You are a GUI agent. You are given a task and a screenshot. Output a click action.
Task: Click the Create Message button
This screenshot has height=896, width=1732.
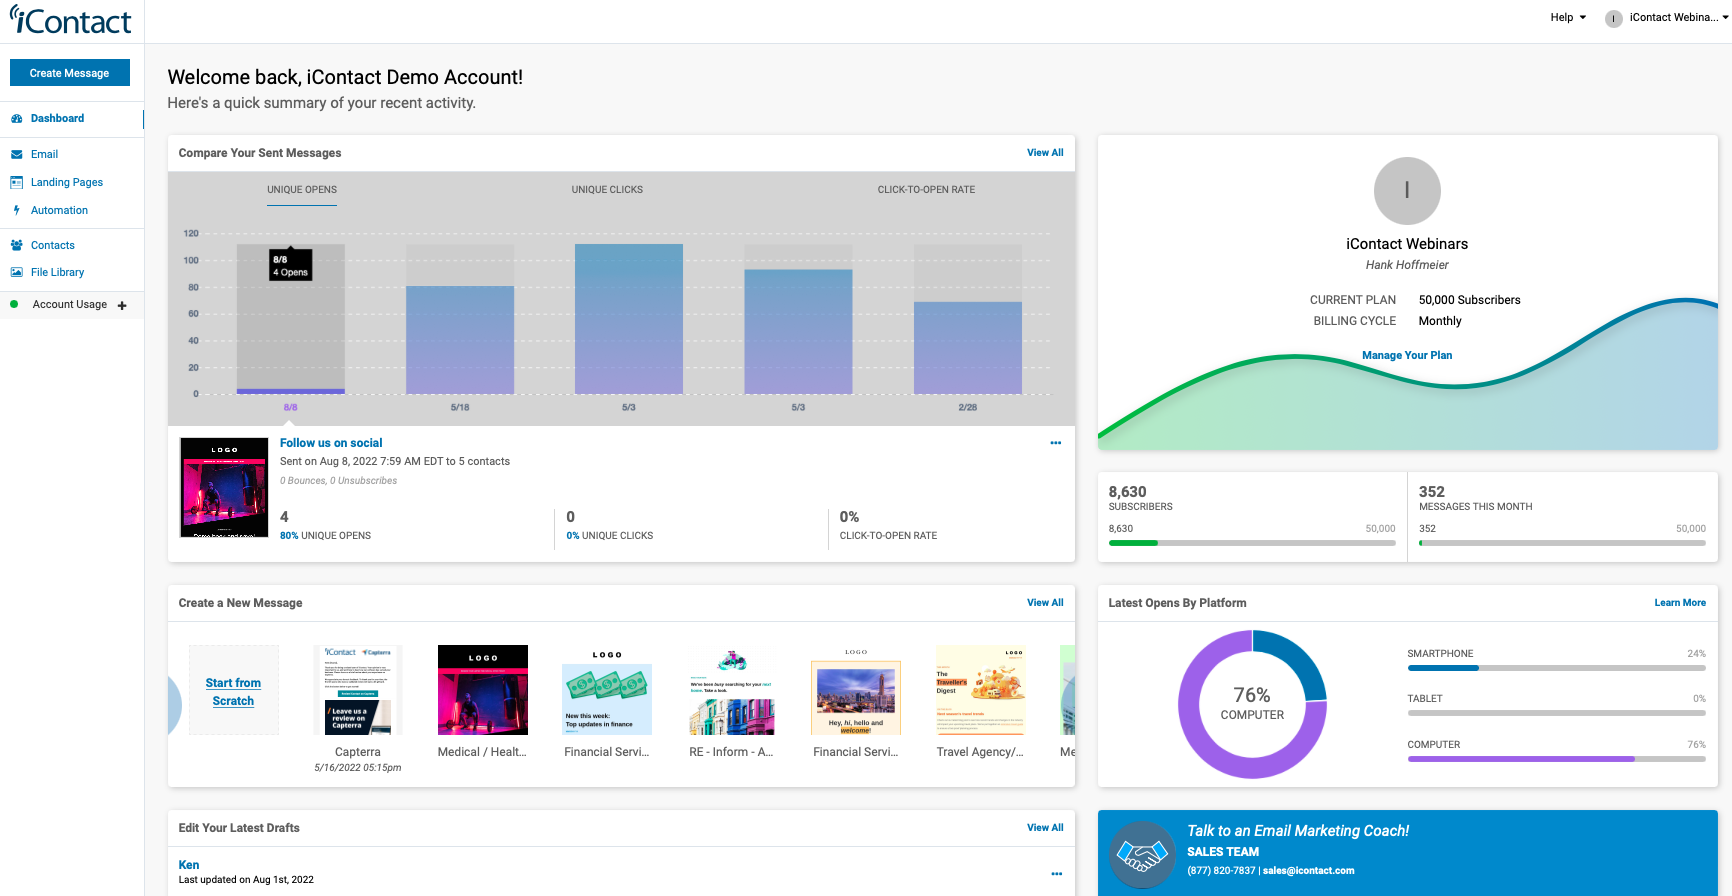[70, 73]
